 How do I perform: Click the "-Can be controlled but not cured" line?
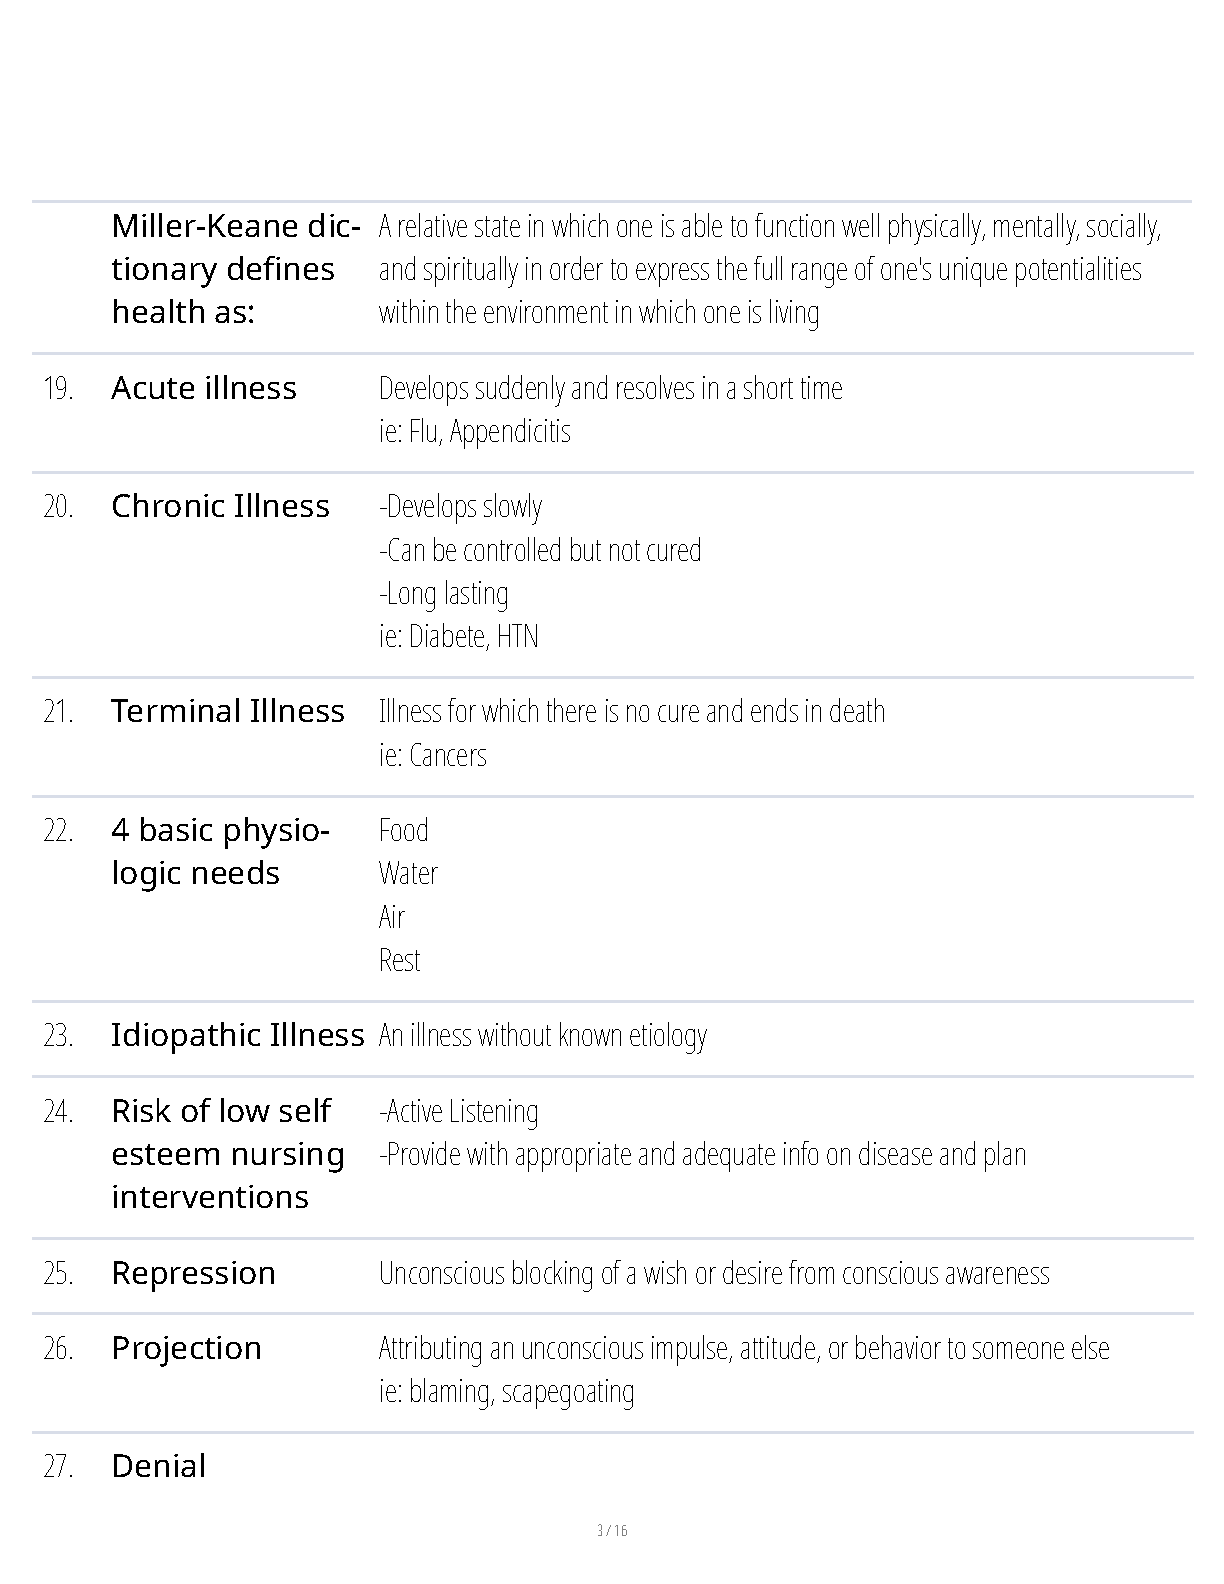pos(540,550)
